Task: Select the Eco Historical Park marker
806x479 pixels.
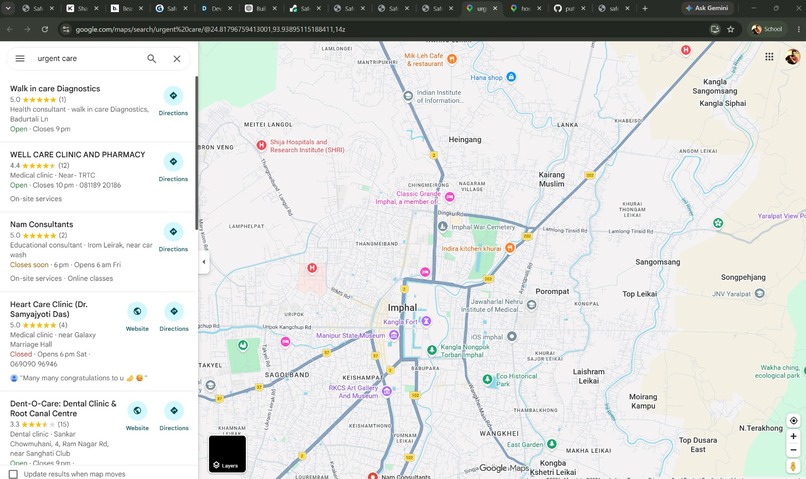Action: 487,379
